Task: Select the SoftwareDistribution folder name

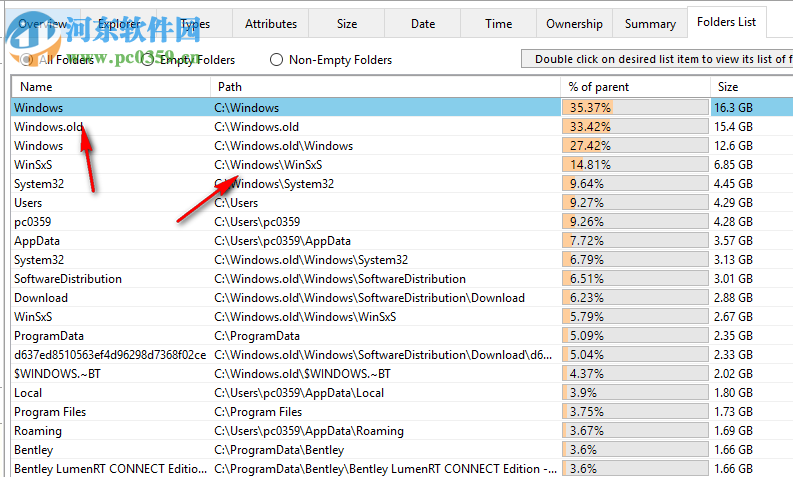Action: pos(68,279)
